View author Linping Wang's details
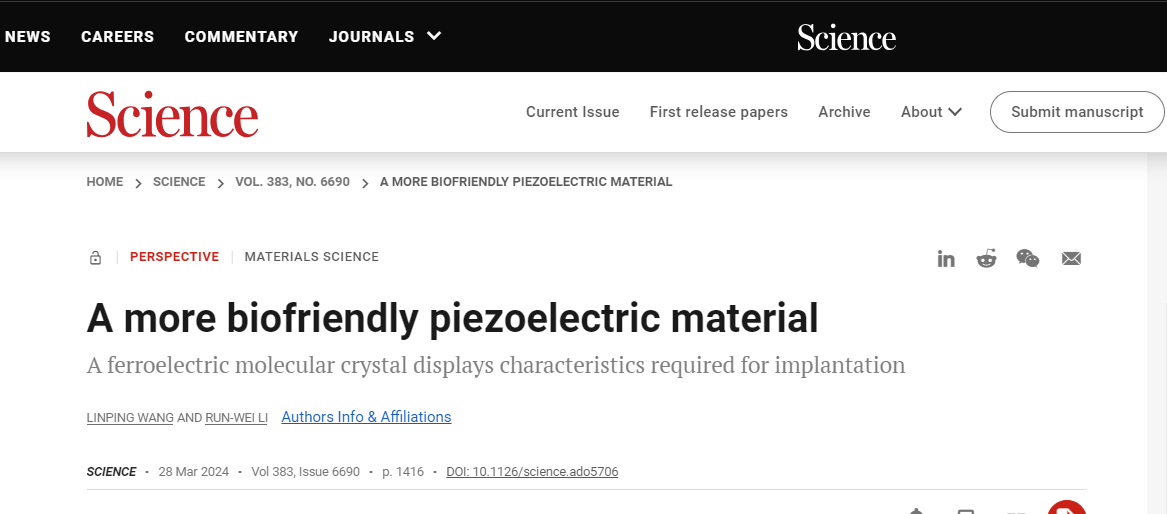 [130, 418]
